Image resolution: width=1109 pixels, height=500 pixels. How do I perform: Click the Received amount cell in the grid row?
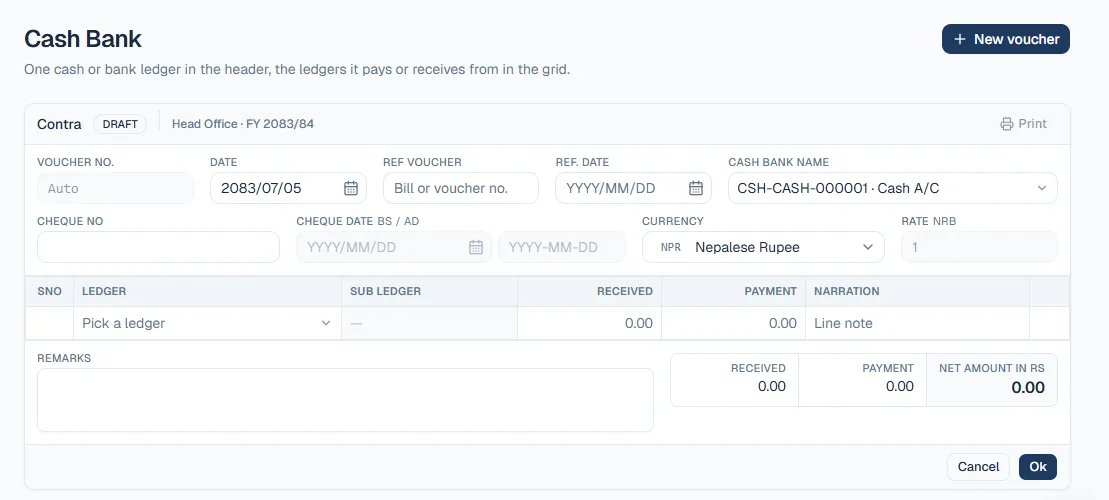click(589, 323)
